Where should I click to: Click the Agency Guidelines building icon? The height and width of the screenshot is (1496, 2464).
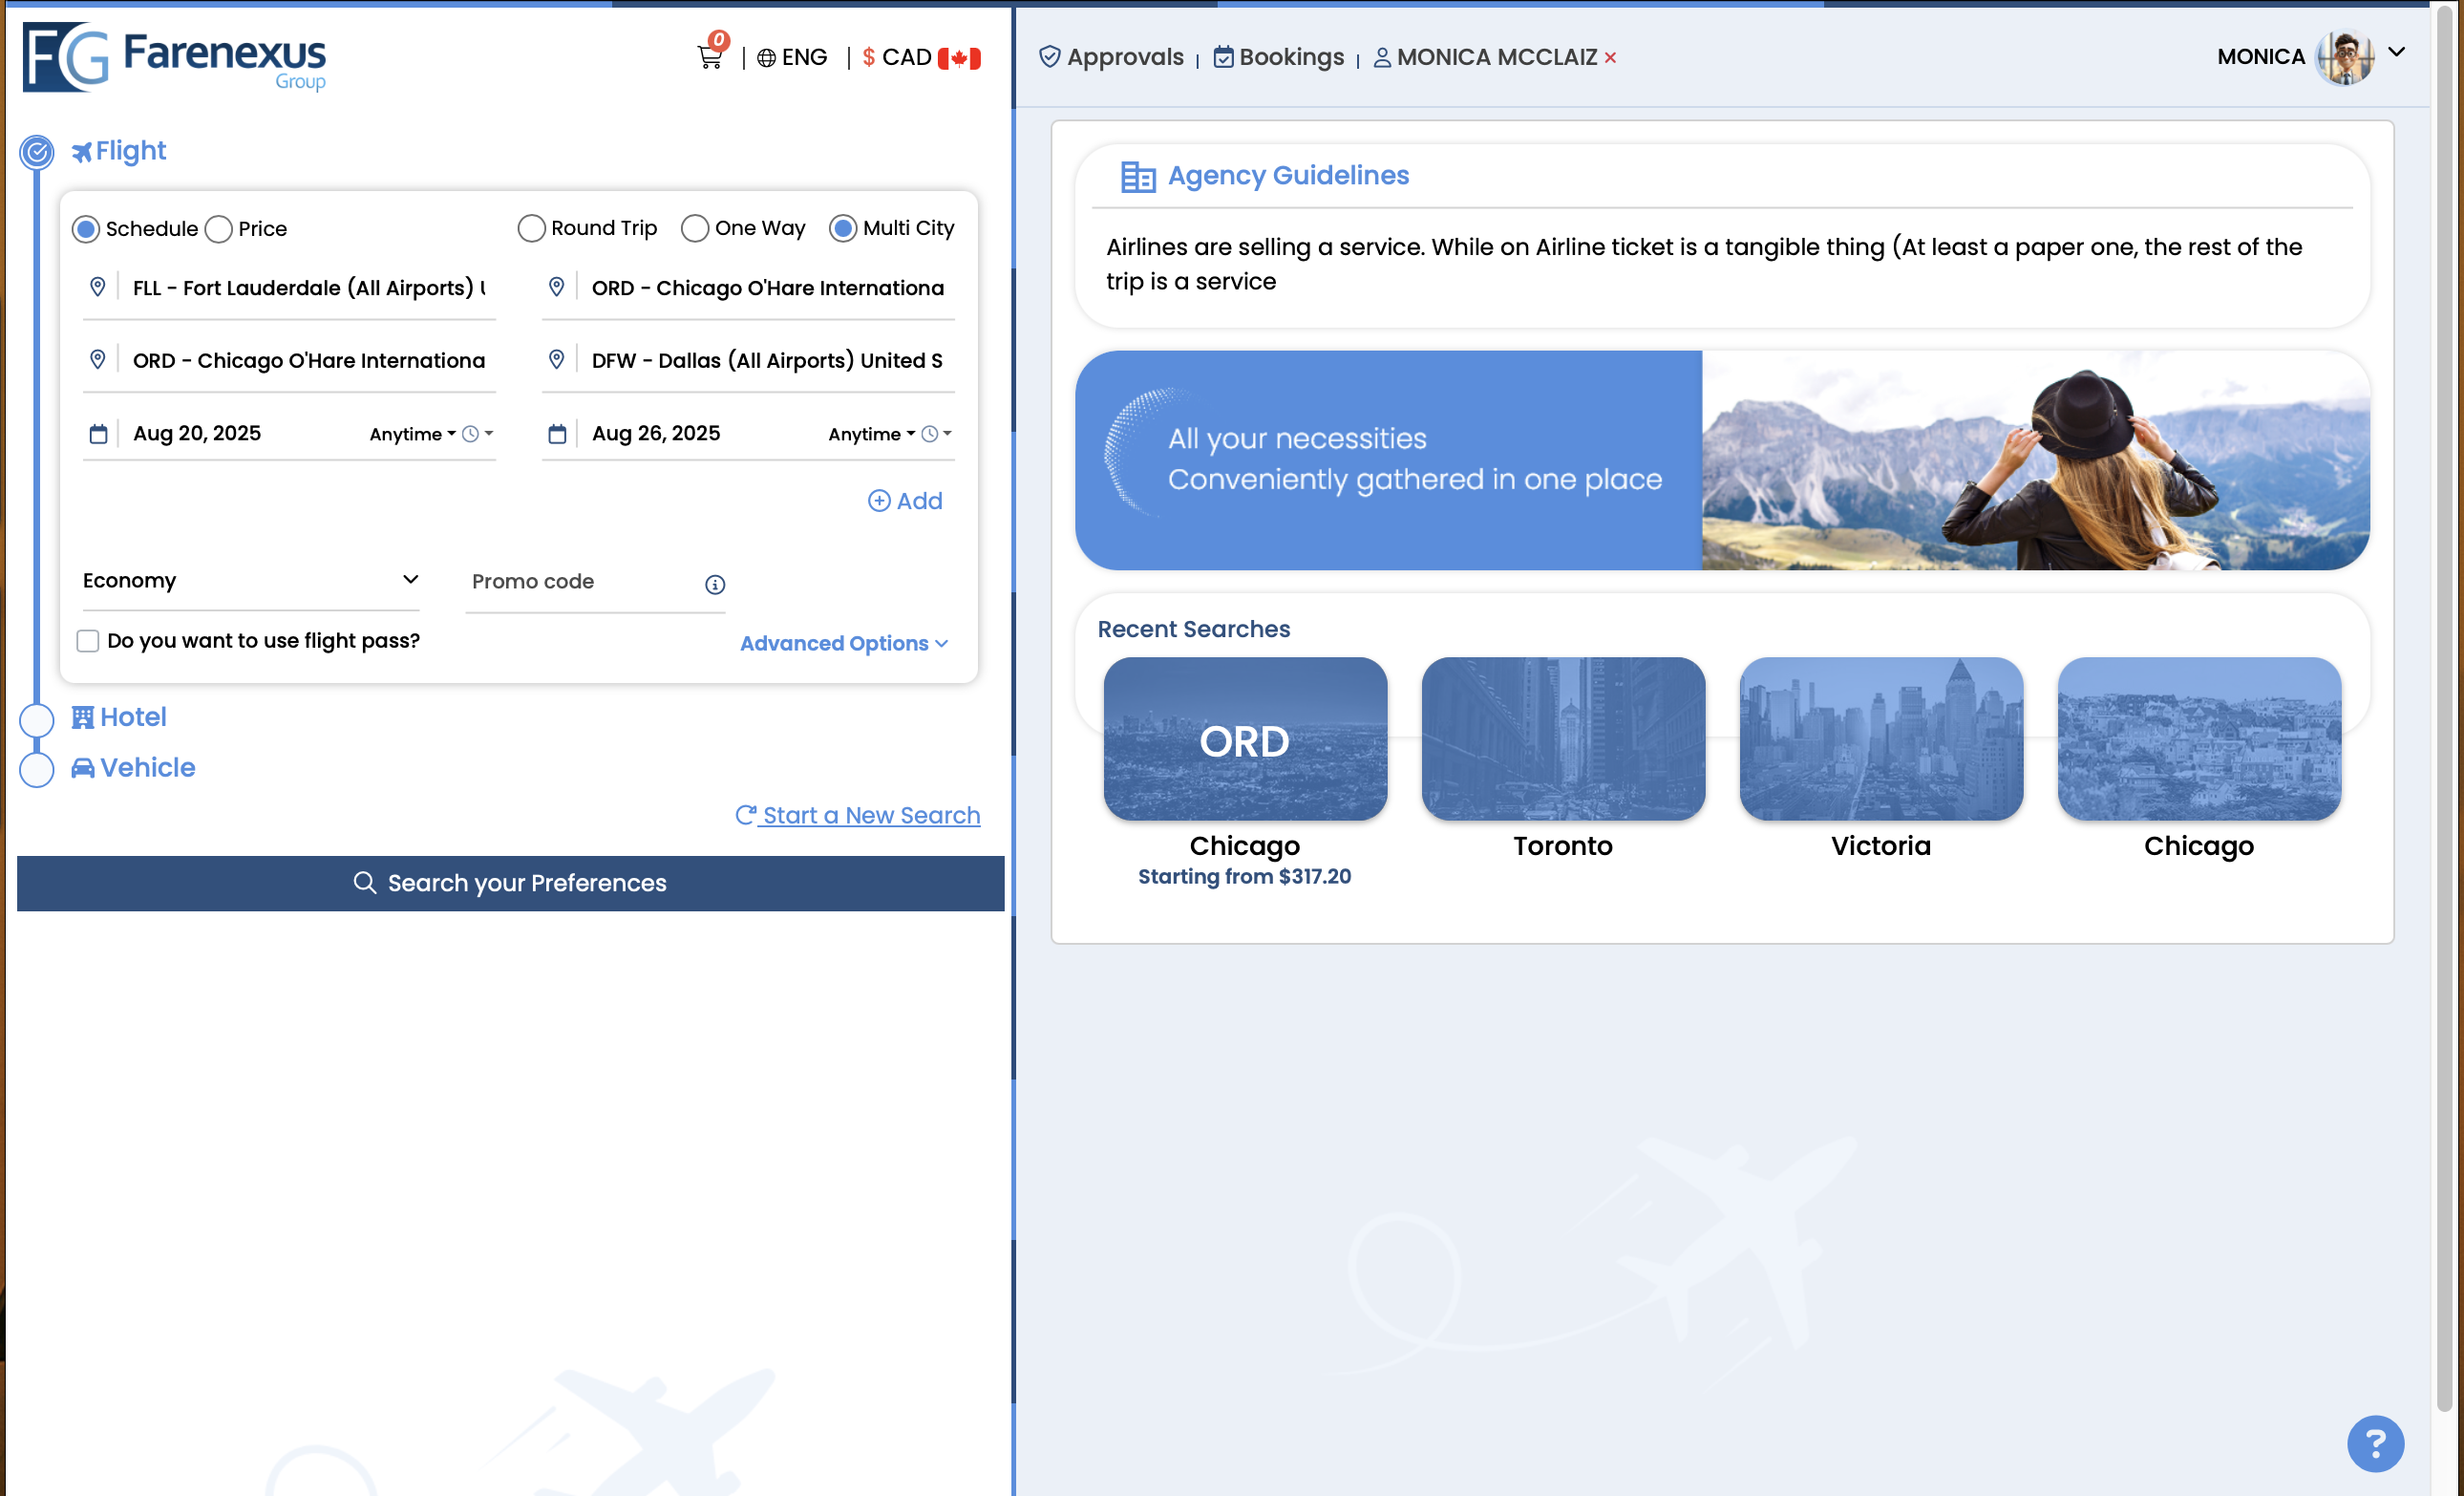pyautogui.click(x=1138, y=176)
